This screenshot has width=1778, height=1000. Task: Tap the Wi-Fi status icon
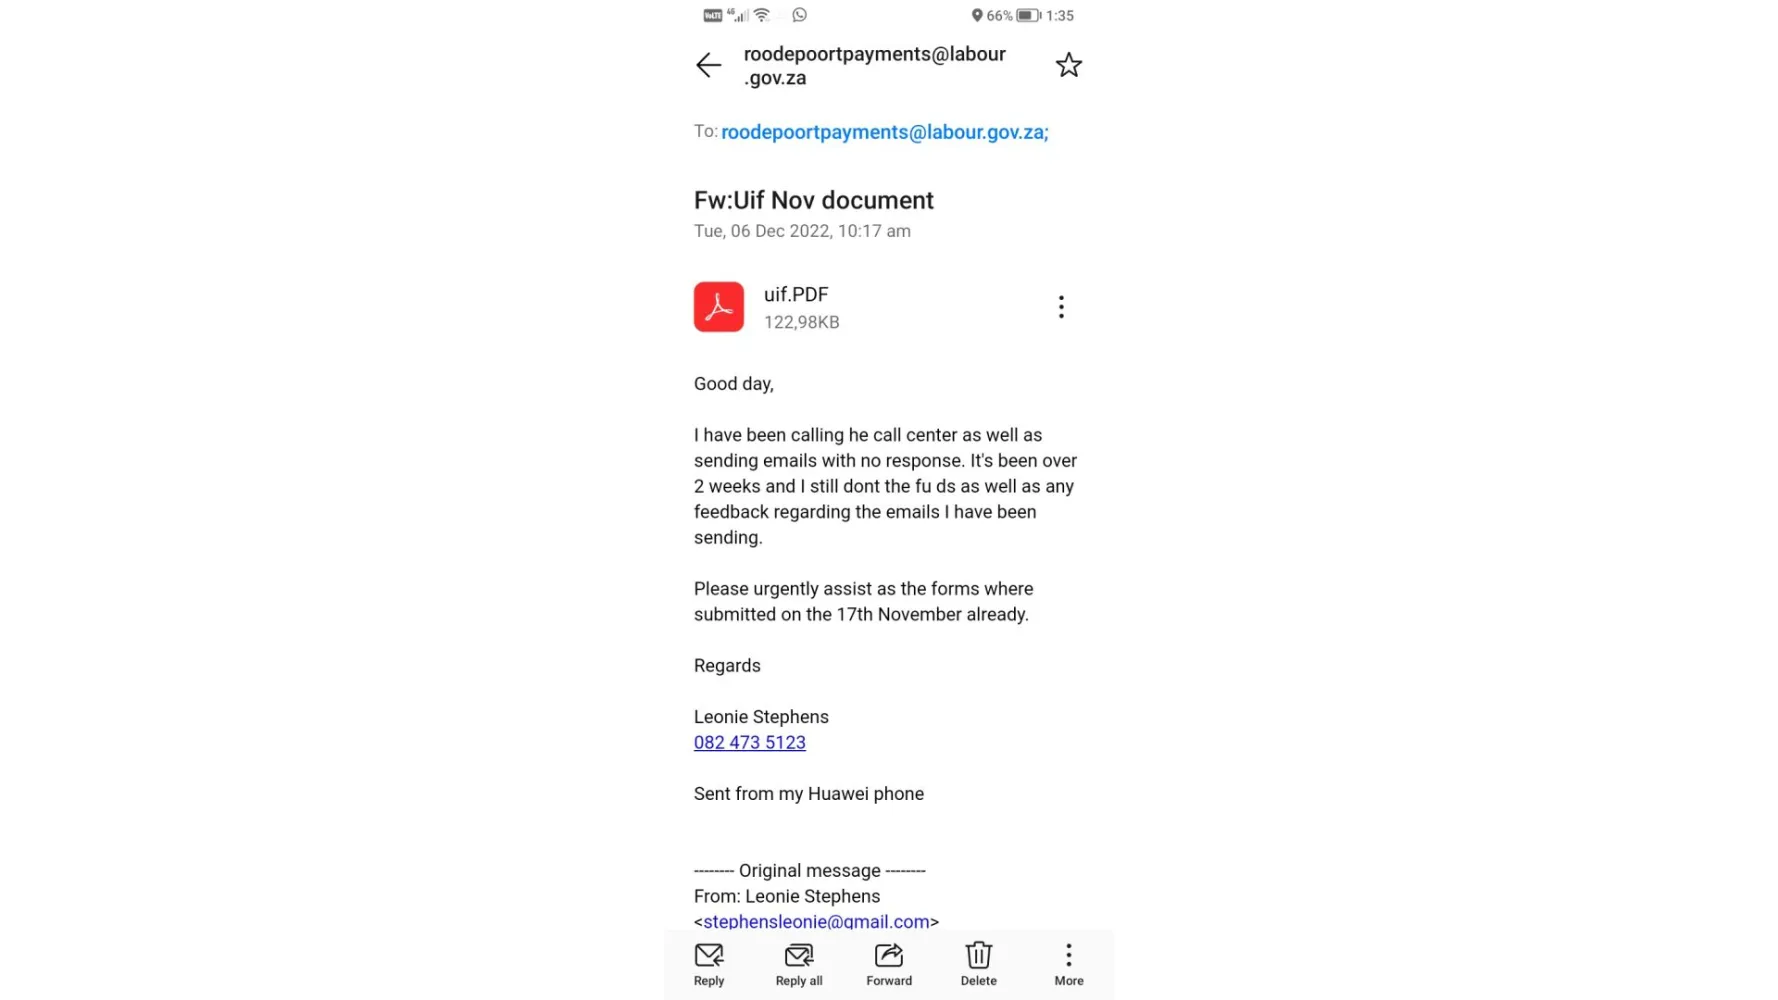coord(762,15)
